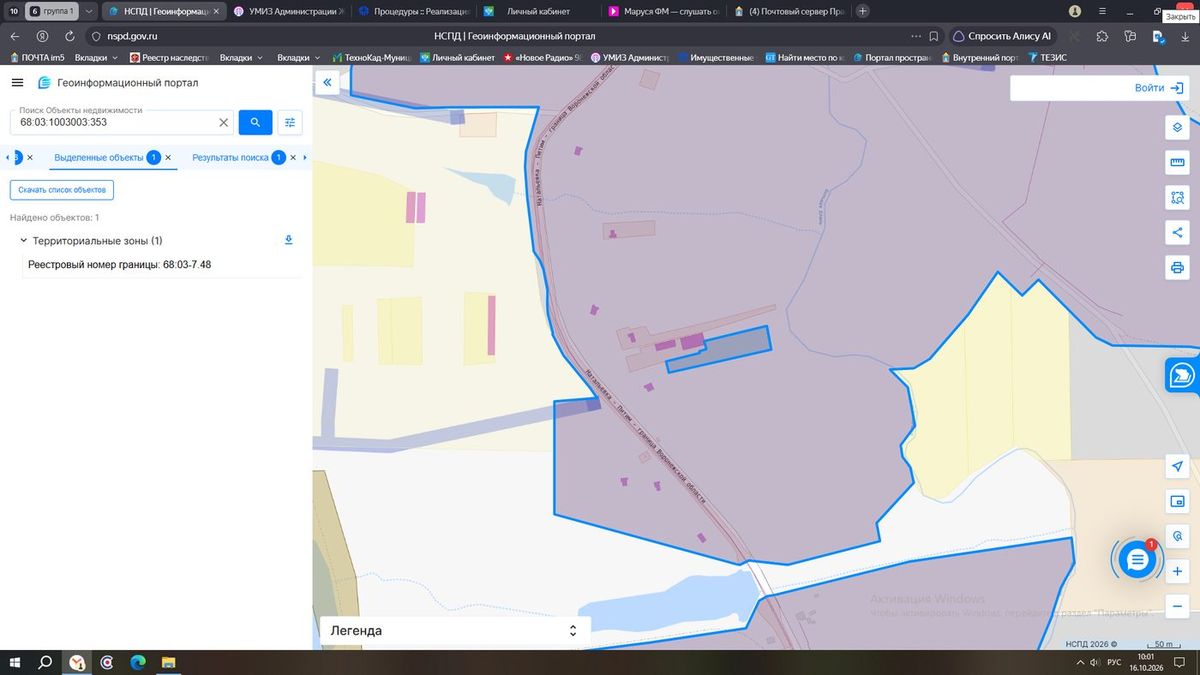Open ТехноКад-Муниц bookmark

point(370,58)
